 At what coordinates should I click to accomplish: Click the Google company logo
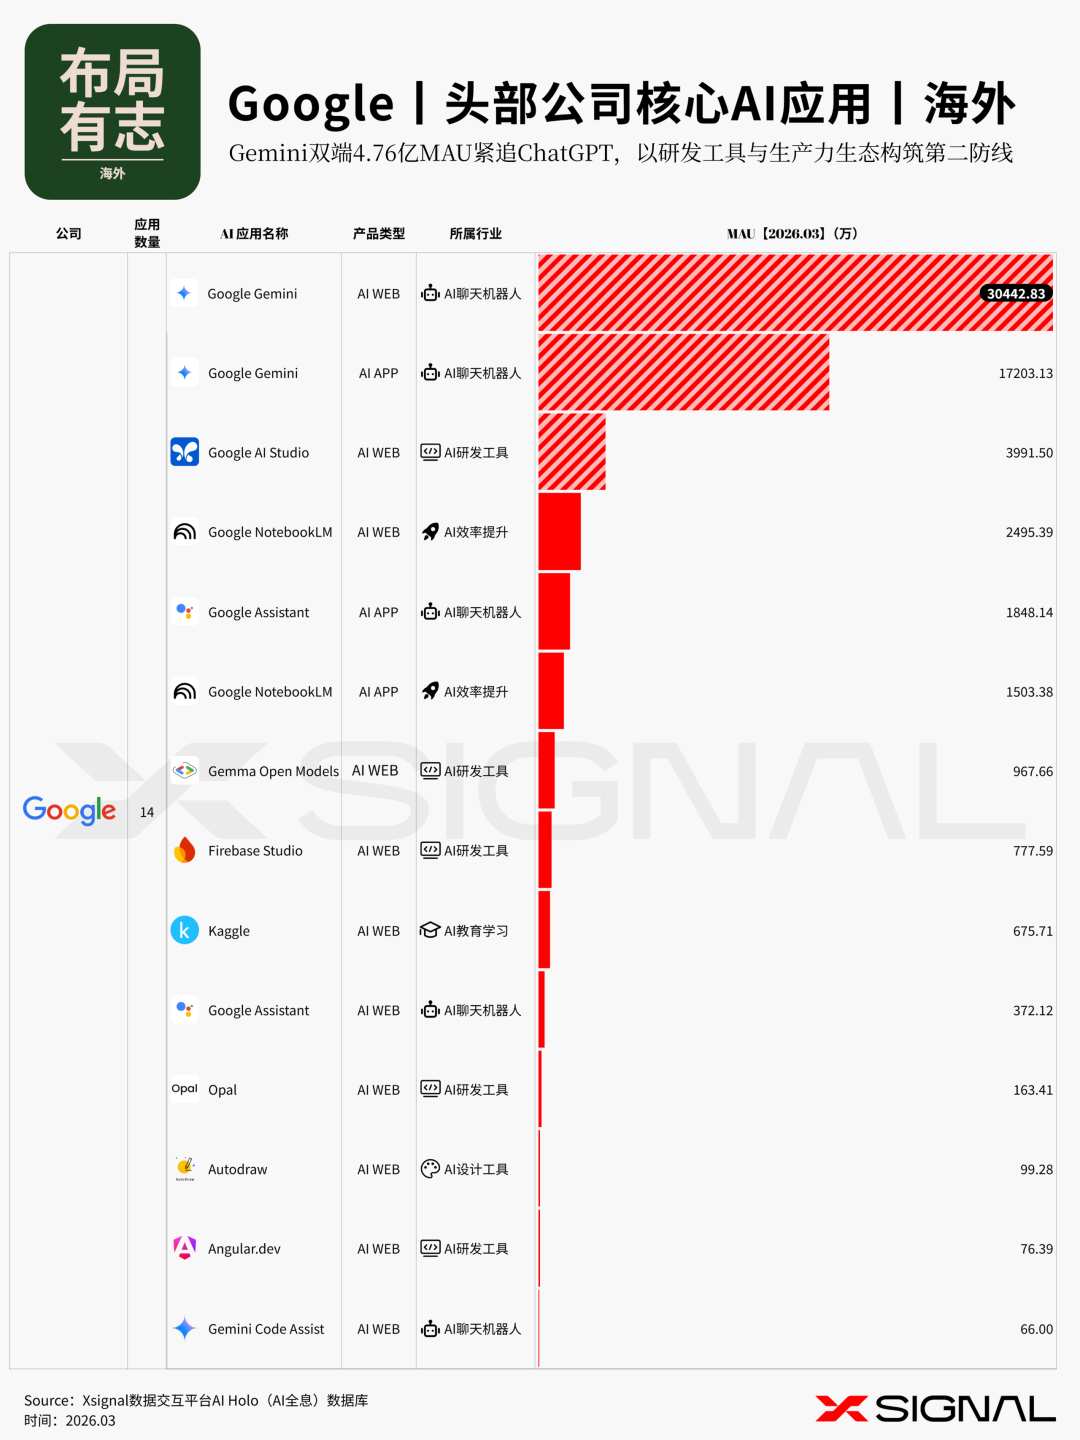(69, 810)
